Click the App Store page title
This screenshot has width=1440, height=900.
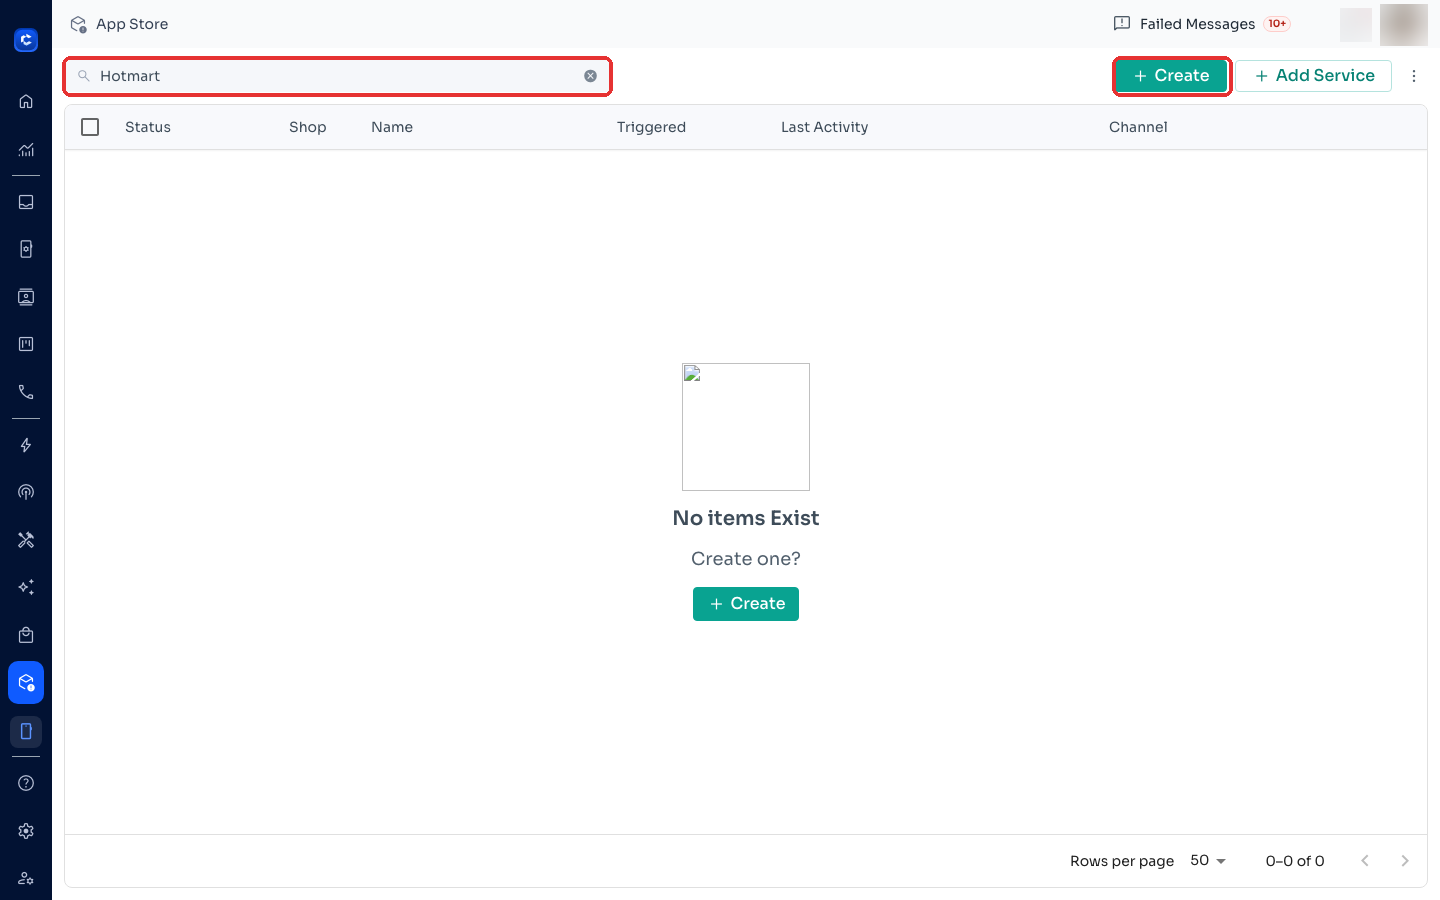coord(132,24)
